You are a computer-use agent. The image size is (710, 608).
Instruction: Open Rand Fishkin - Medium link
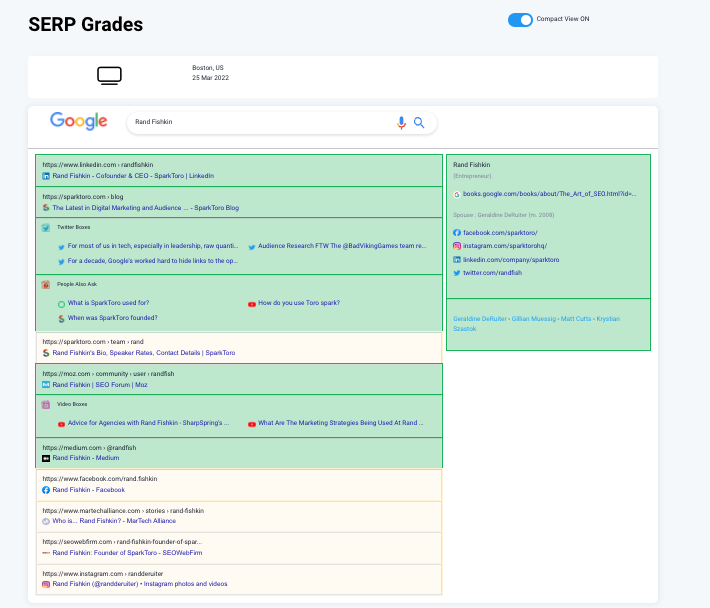coord(86,458)
